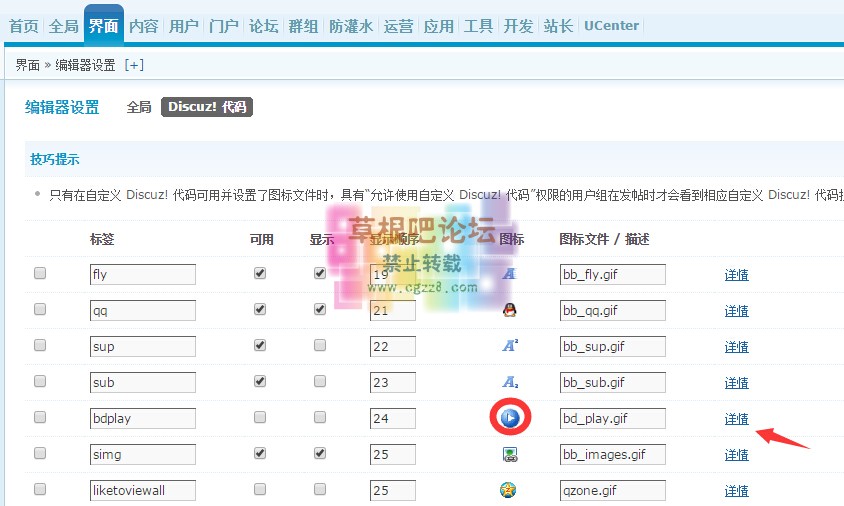This screenshot has height=506, width=844.
Task: Select the qq row checkbox
Action: tap(40, 309)
